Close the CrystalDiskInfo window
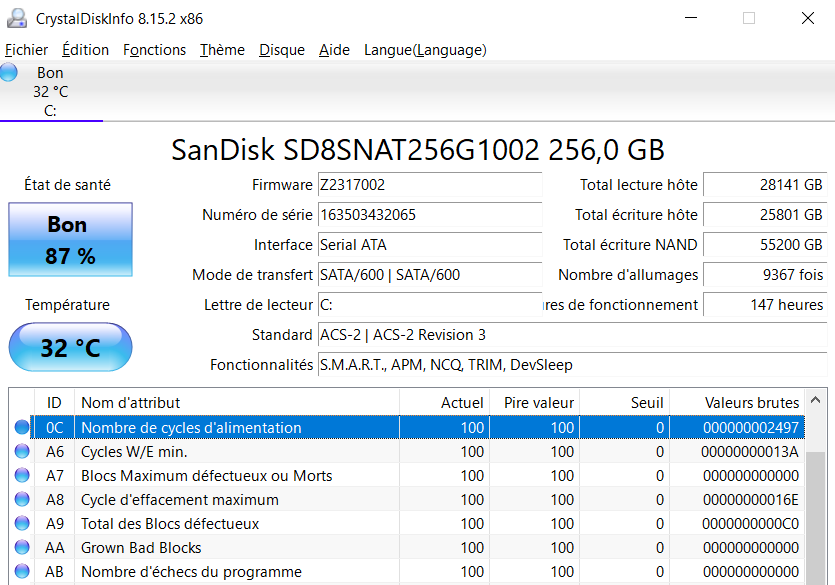835x585 pixels. point(808,18)
